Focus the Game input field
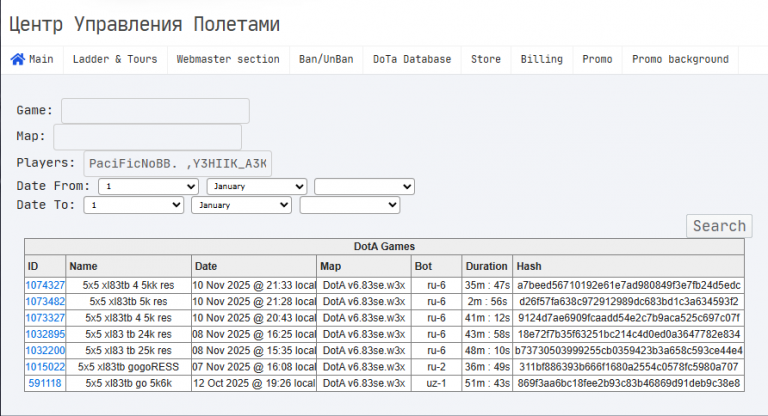 coord(155,111)
